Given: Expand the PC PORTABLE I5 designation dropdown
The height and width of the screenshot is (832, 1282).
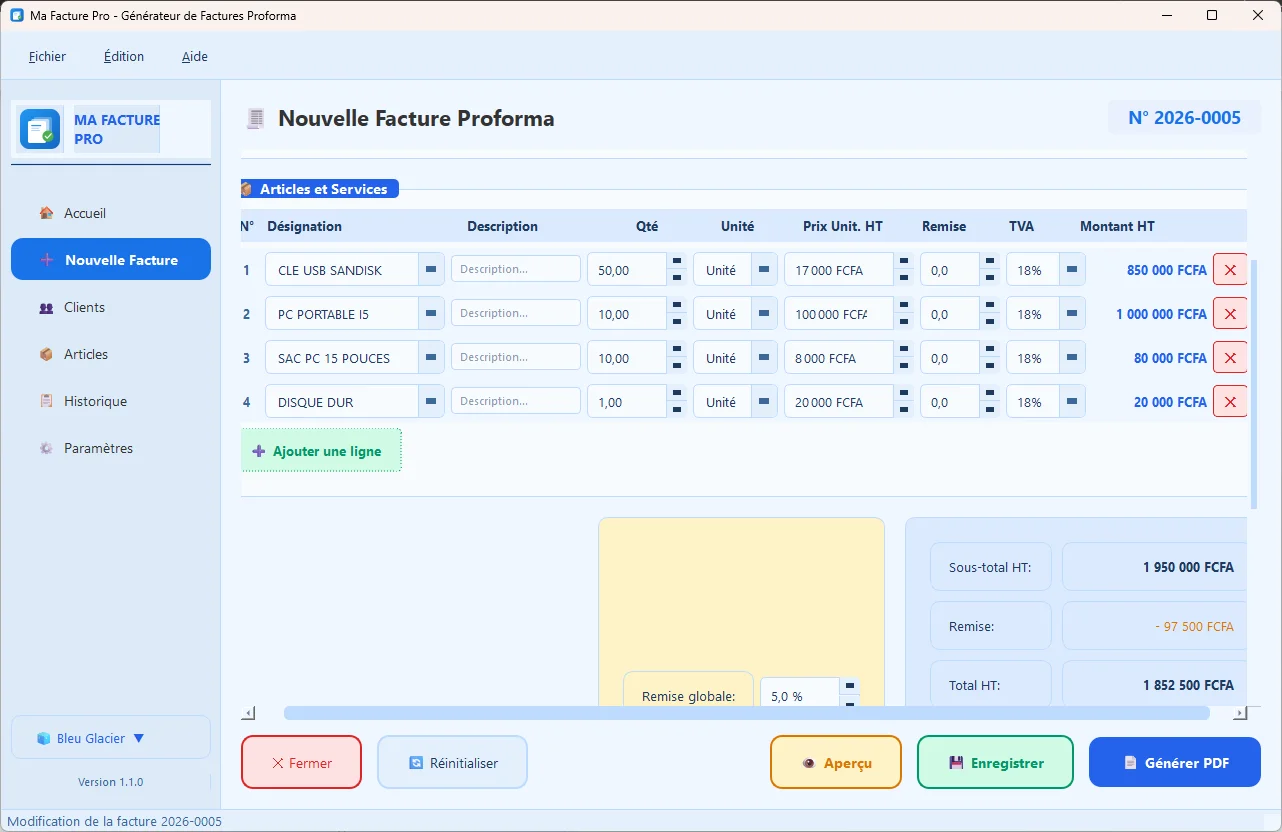Looking at the screenshot, I should (431, 314).
